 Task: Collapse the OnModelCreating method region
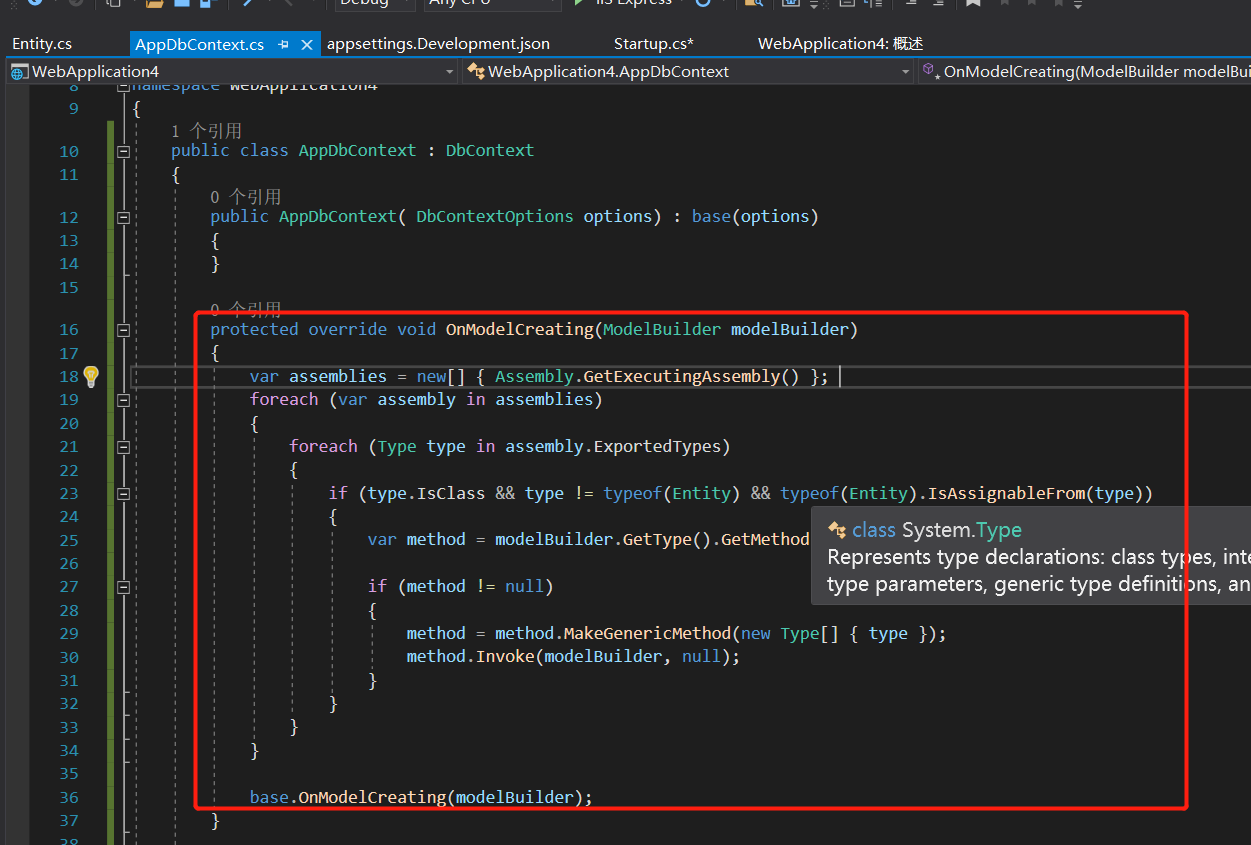pyautogui.click(x=124, y=329)
